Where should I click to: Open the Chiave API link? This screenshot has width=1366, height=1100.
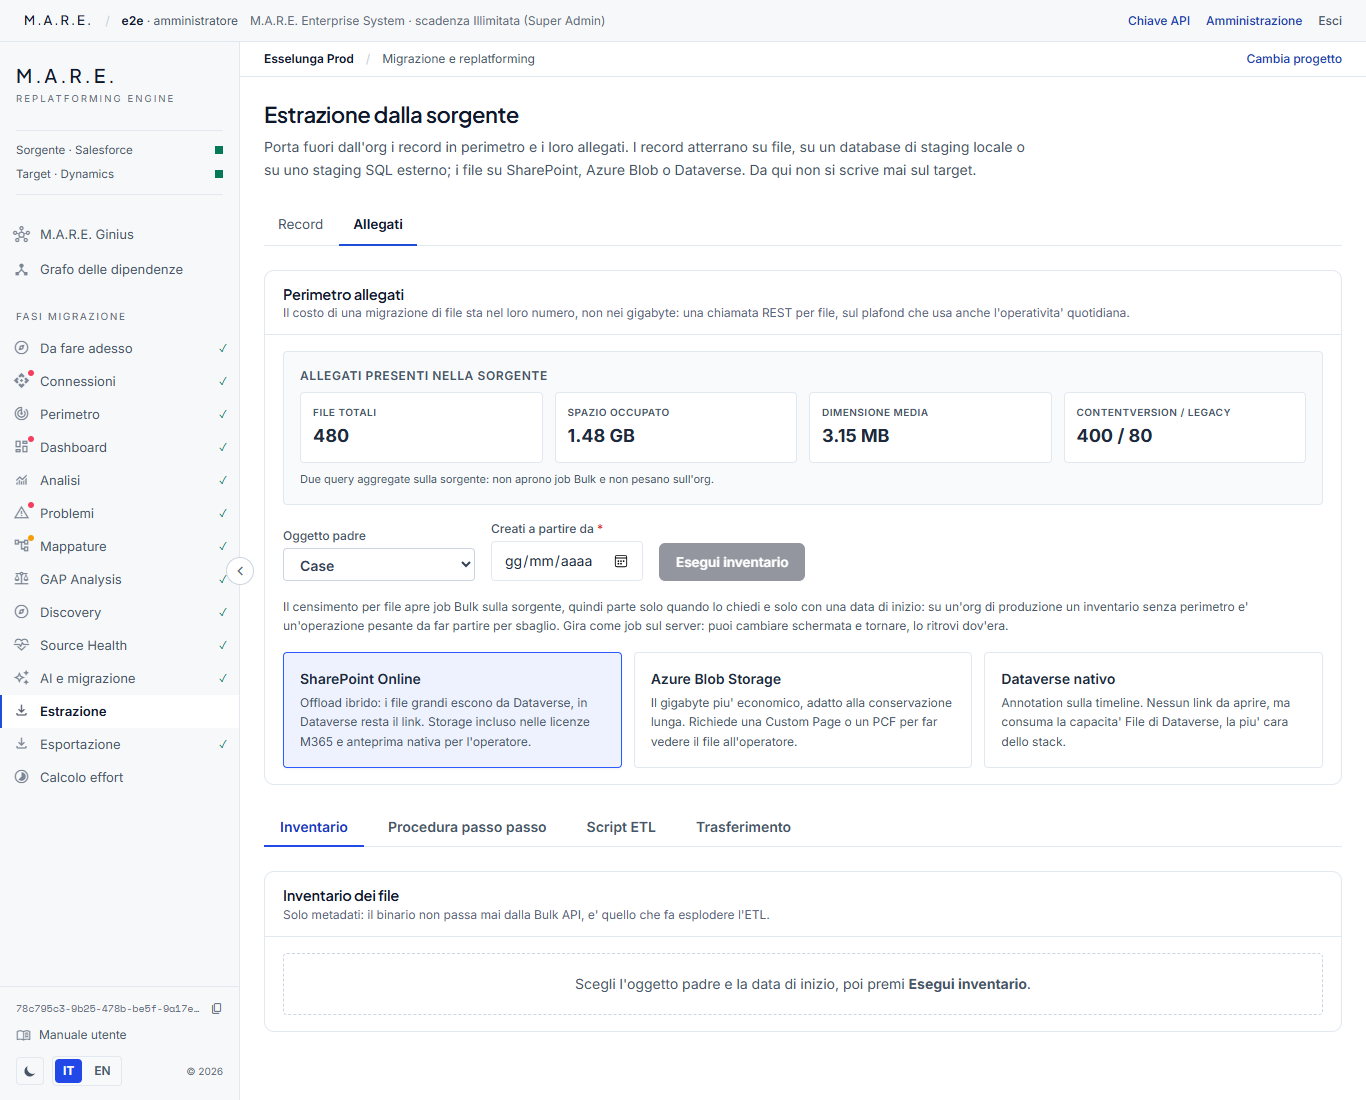pyautogui.click(x=1159, y=21)
